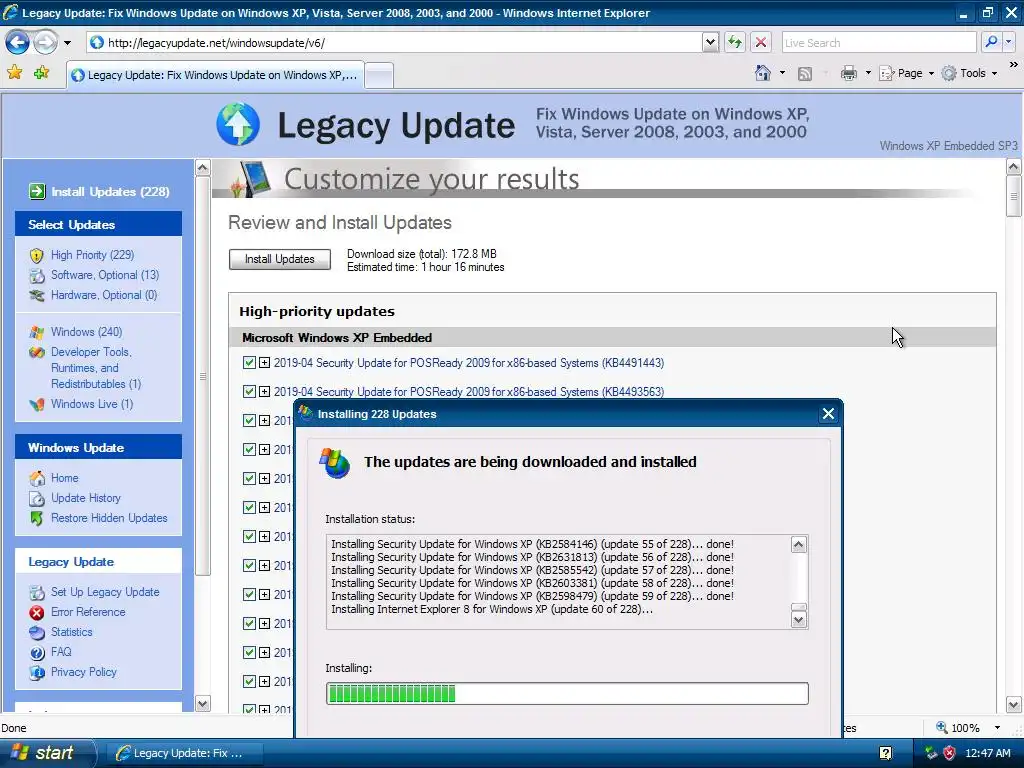This screenshot has width=1024, height=768.
Task: Click the URL address bar field
Action: click(x=394, y=42)
